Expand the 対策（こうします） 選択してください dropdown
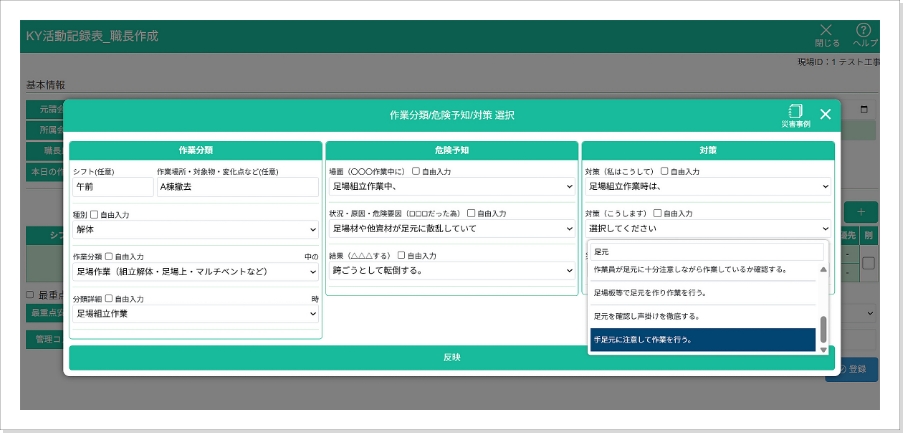 [x=708, y=228]
